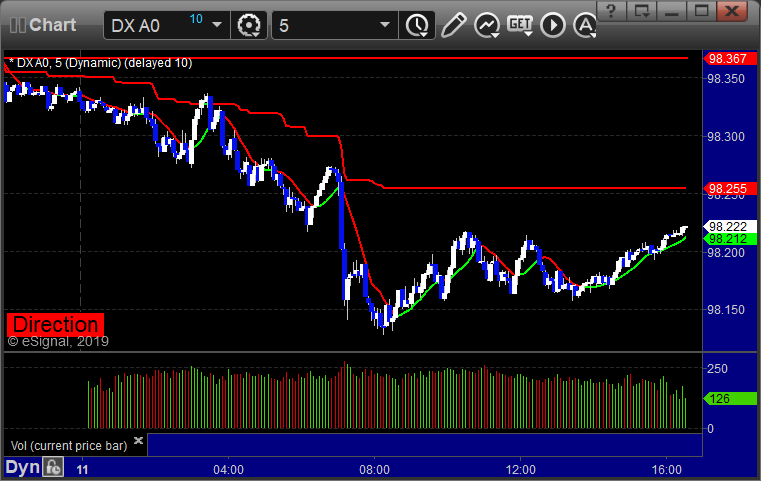Image resolution: width=761 pixels, height=481 pixels.
Task: Click the 98.300 price axis label
Action: [x=726, y=137]
